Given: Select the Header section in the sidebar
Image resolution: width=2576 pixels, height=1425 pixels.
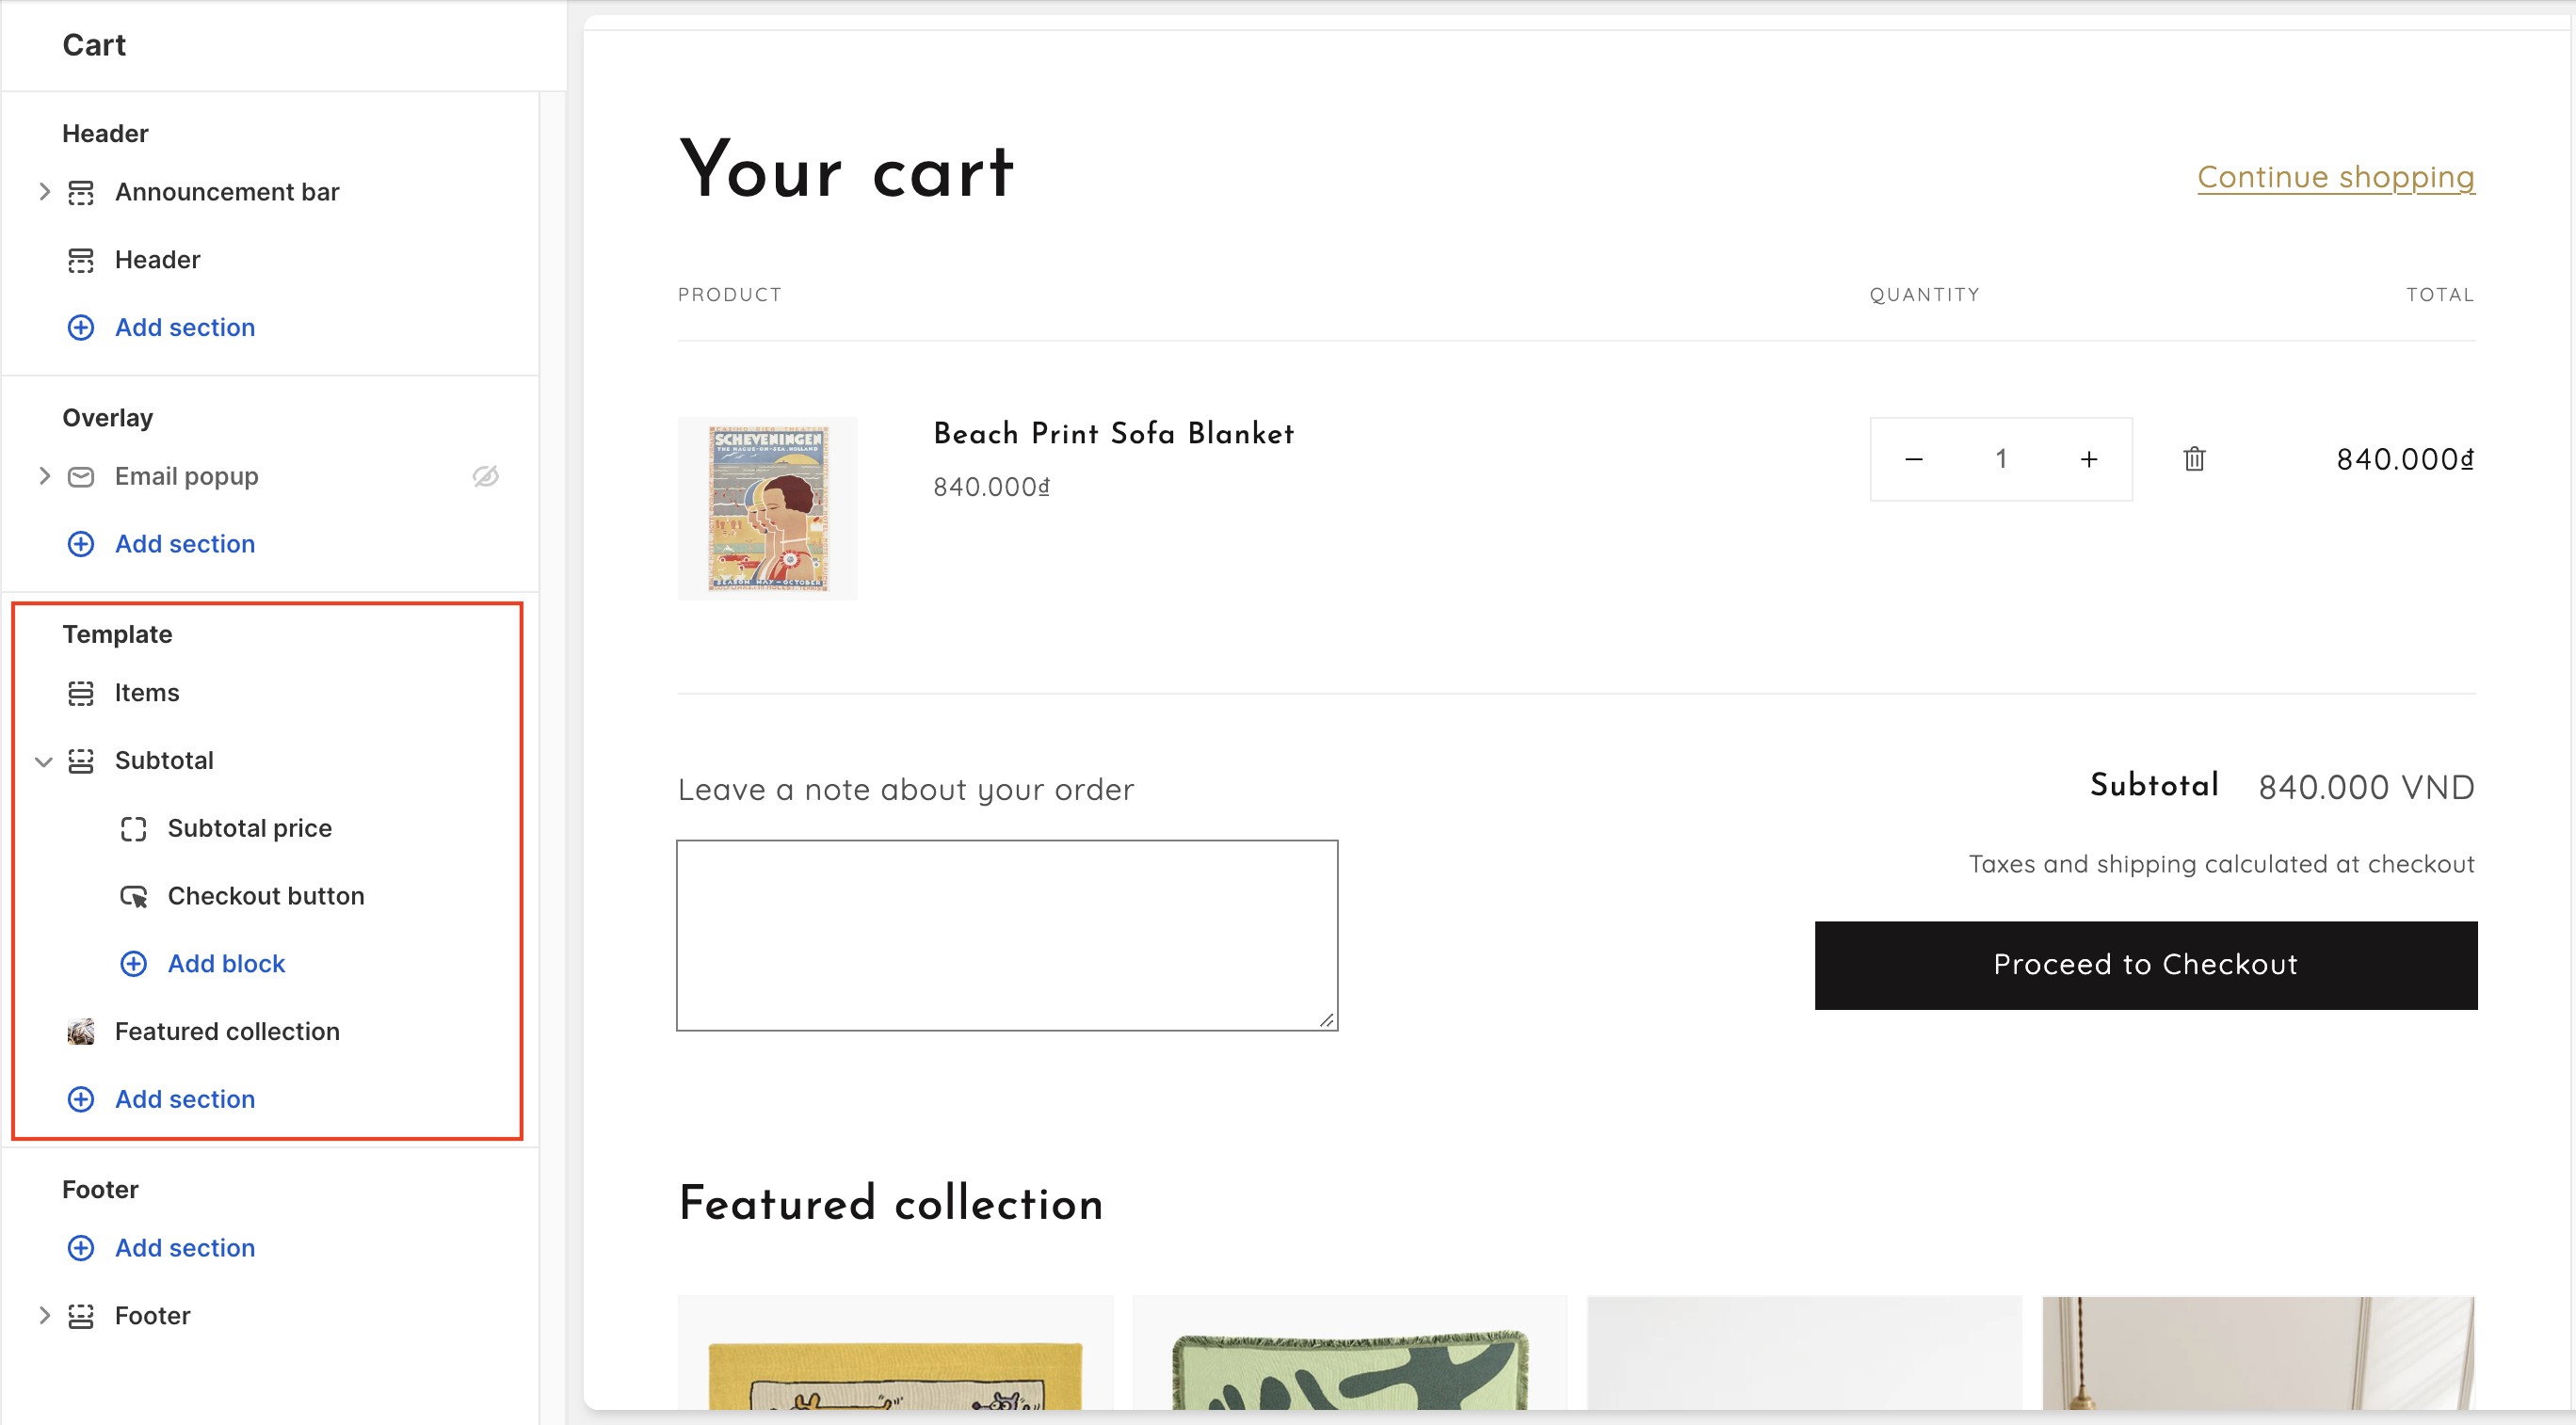Looking at the screenshot, I should (157, 260).
